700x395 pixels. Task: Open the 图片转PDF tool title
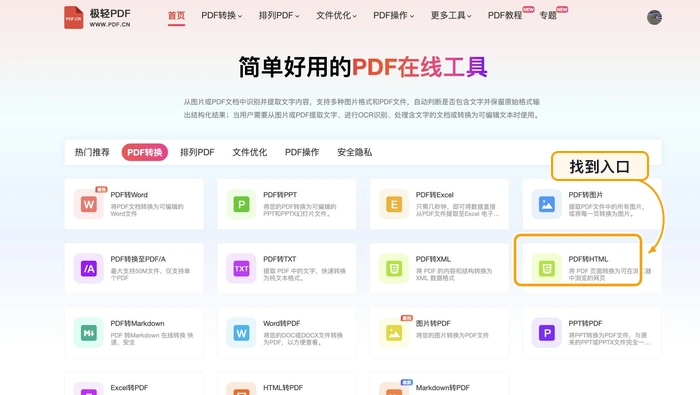pos(433,324)
